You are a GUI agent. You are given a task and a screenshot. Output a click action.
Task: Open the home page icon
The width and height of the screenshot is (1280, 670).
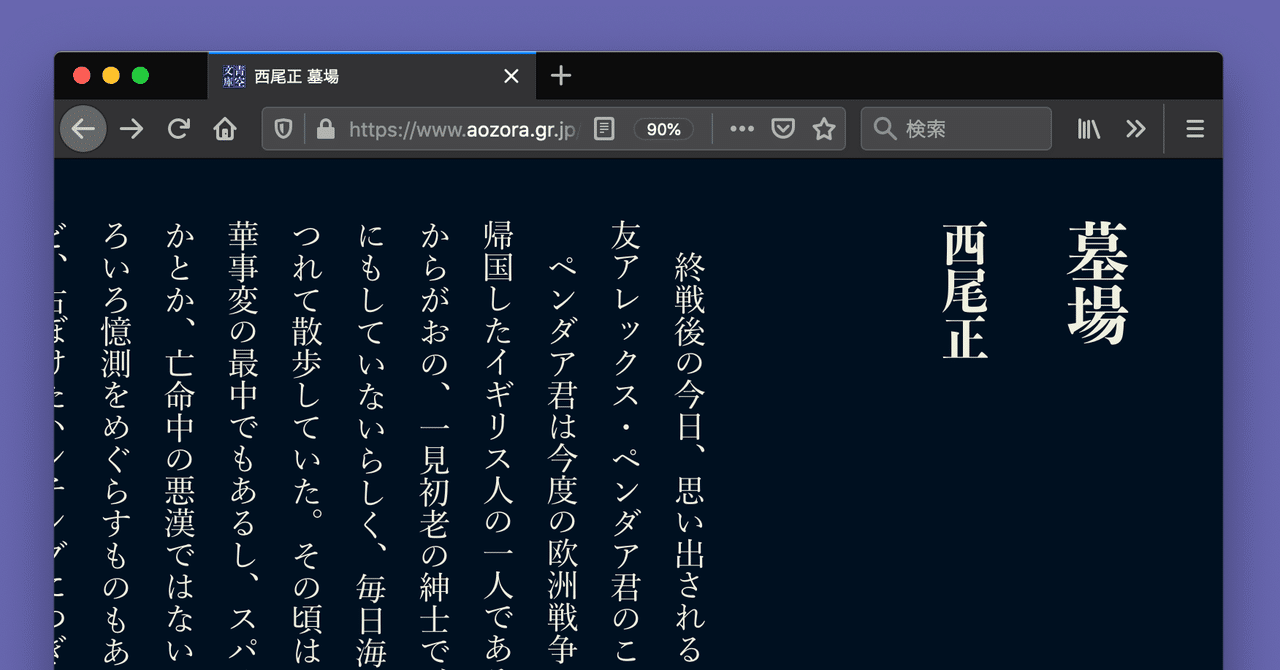[225, 129]
